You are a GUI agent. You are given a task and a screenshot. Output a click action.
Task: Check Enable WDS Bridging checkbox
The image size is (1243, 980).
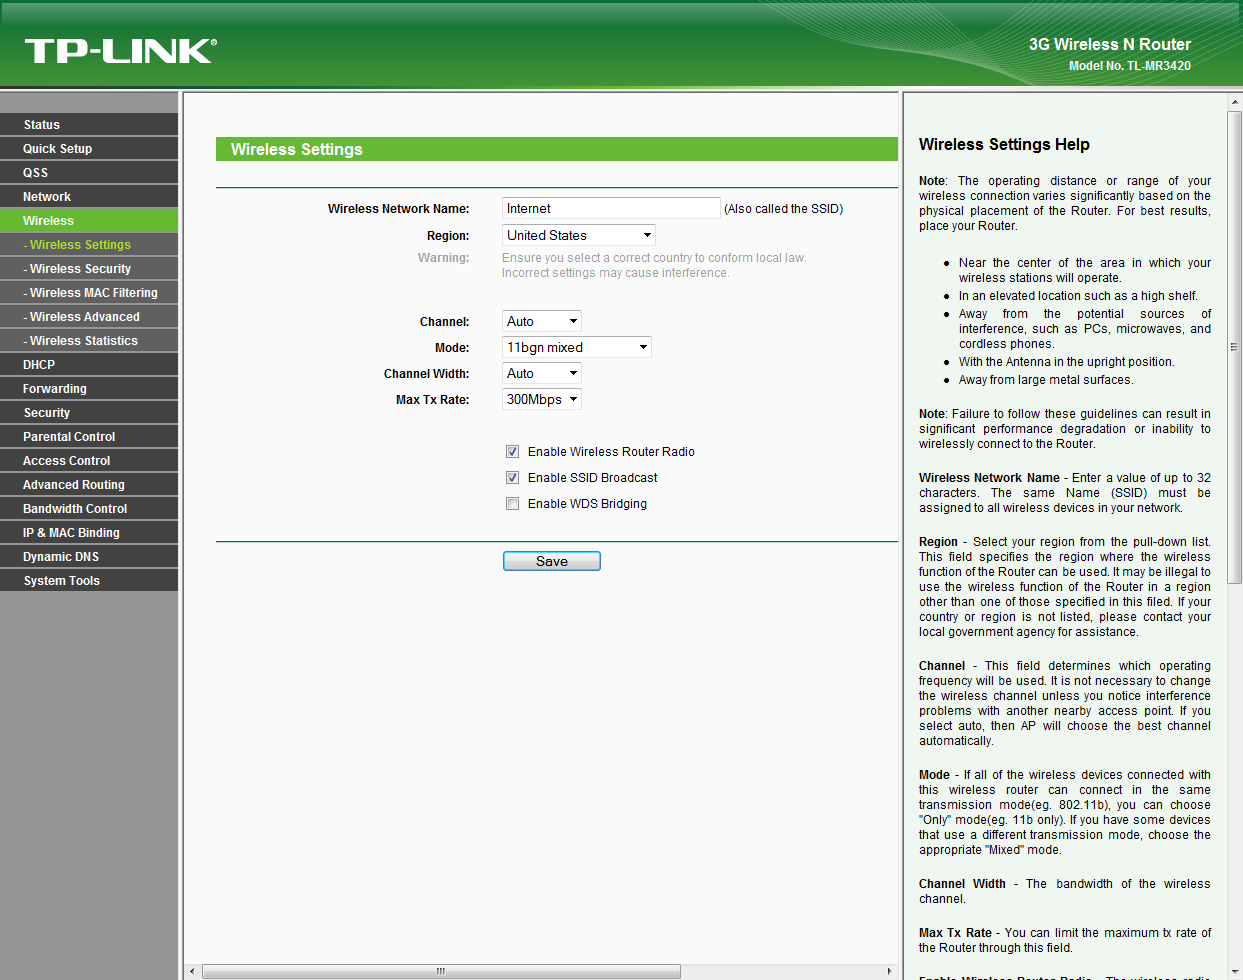click(x=512, y=504)
